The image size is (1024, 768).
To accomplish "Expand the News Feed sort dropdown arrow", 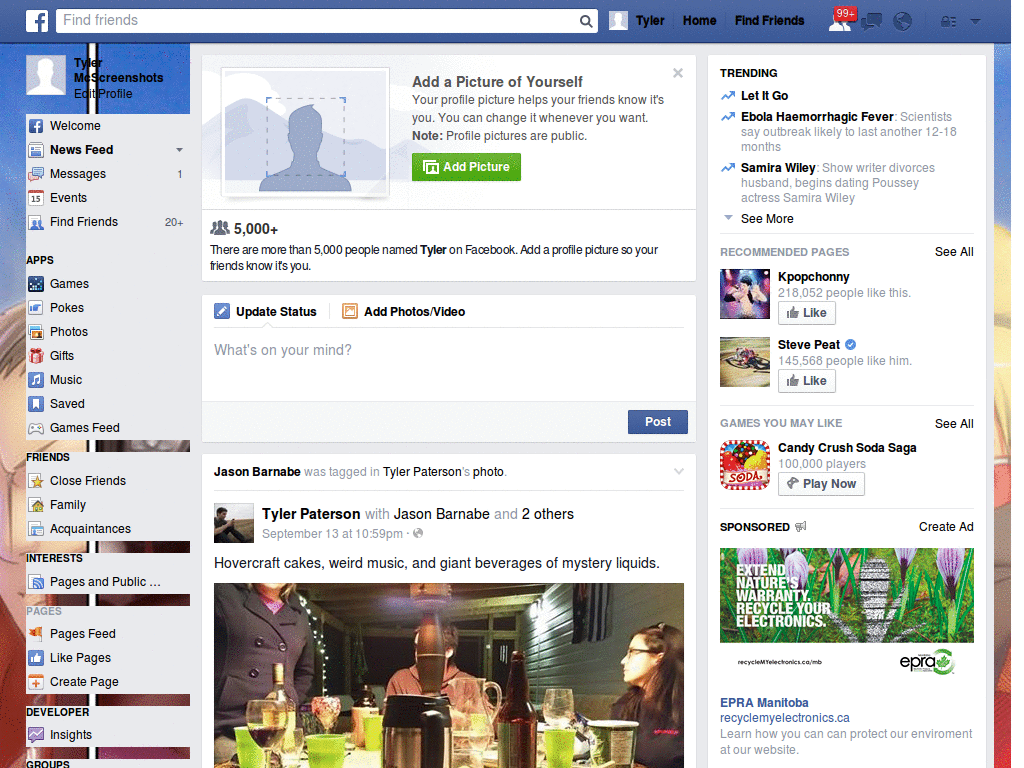I will (179, 150).
